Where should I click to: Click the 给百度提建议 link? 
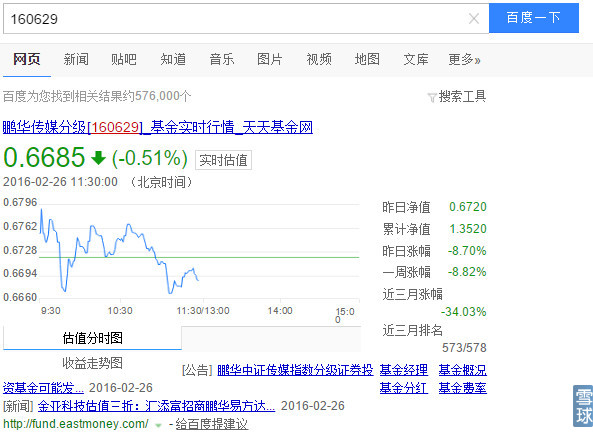coord(212,424)
